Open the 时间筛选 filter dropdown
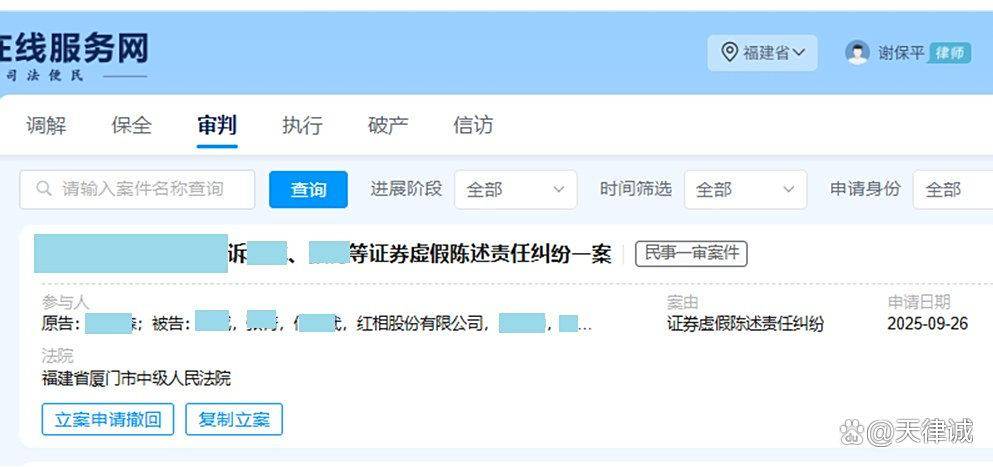Screen dimensions: 993x467 (x=745, y=189)
